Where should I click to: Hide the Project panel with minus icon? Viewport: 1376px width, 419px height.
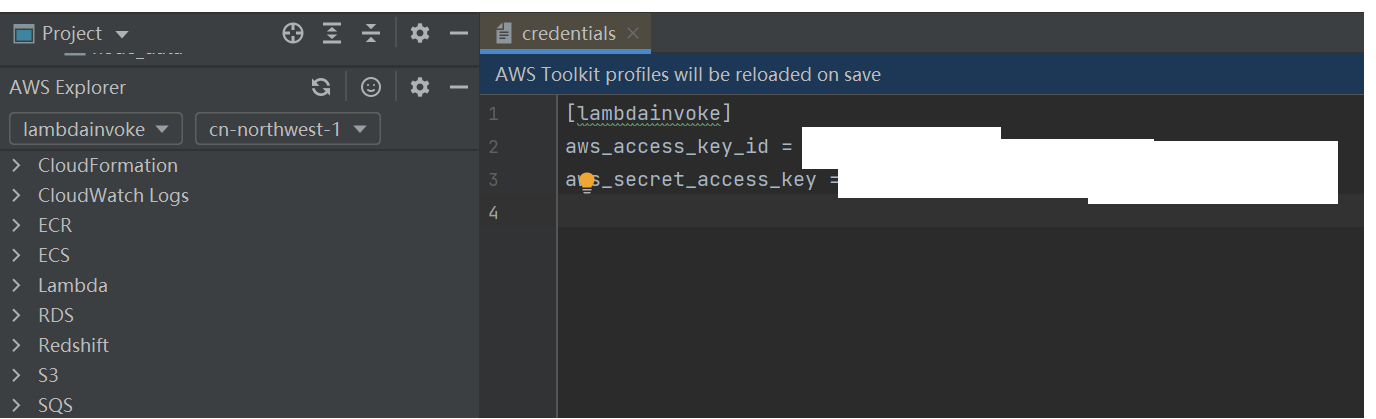(459, 34)
